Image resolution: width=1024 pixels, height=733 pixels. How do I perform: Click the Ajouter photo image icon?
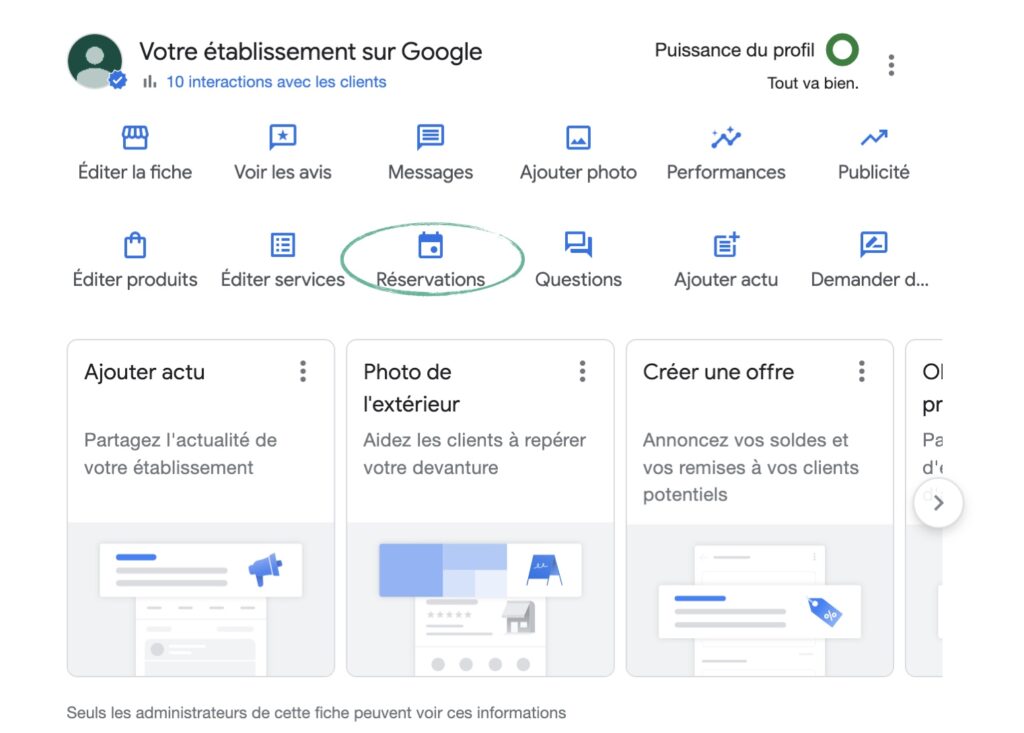[578, 137]
